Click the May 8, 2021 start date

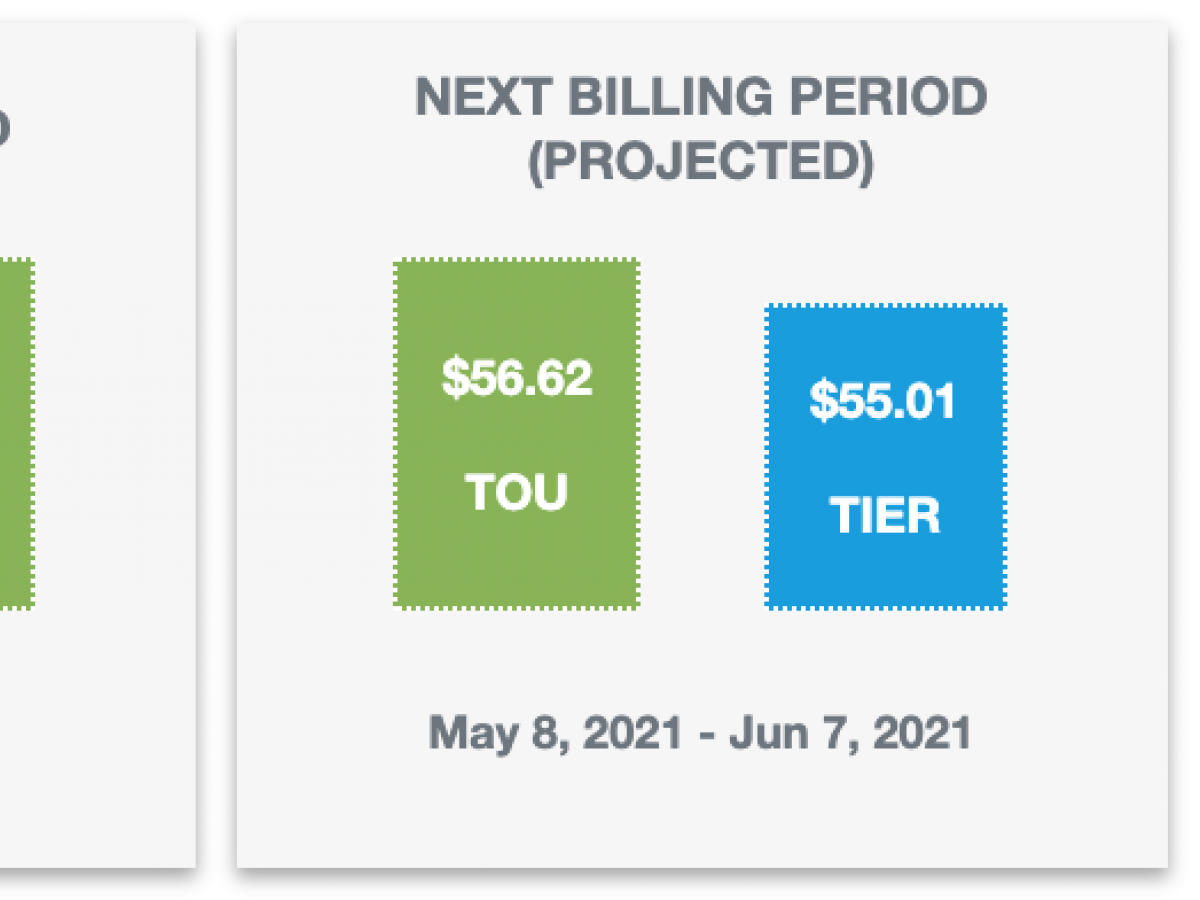pos(556,733)
